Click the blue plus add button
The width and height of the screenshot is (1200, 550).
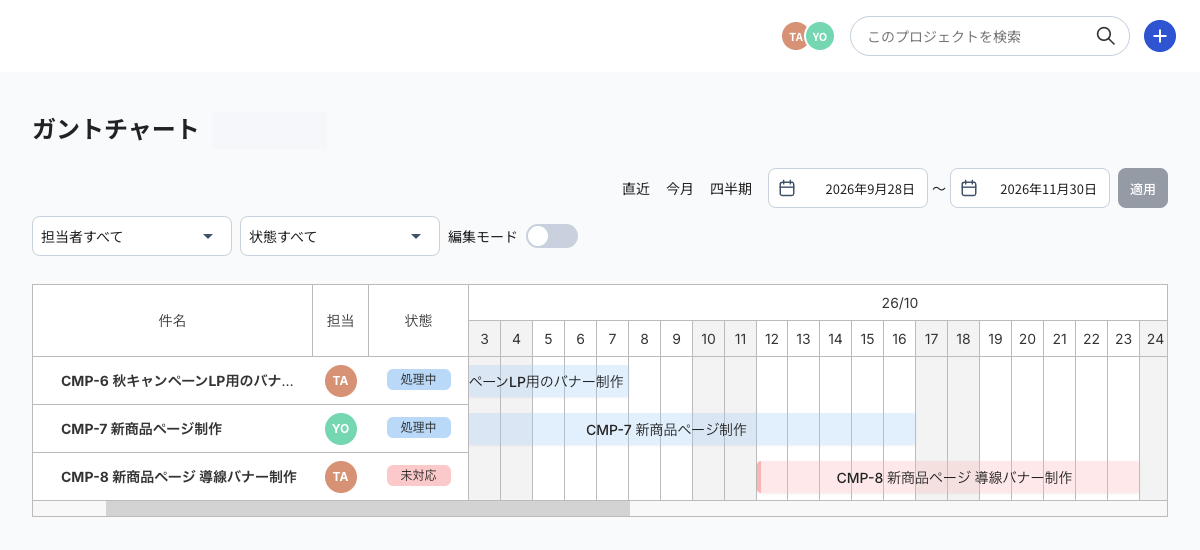(1160, 36)
